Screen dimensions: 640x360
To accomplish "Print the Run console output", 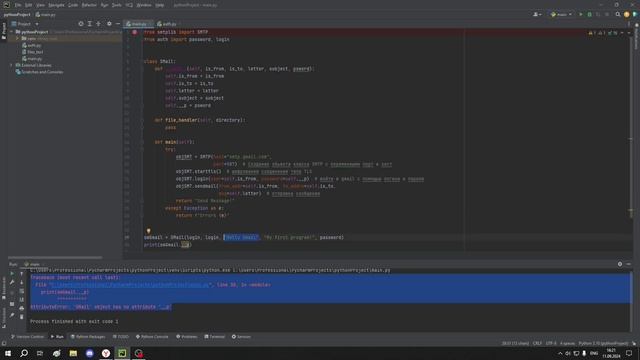I will tap(22, 308).
